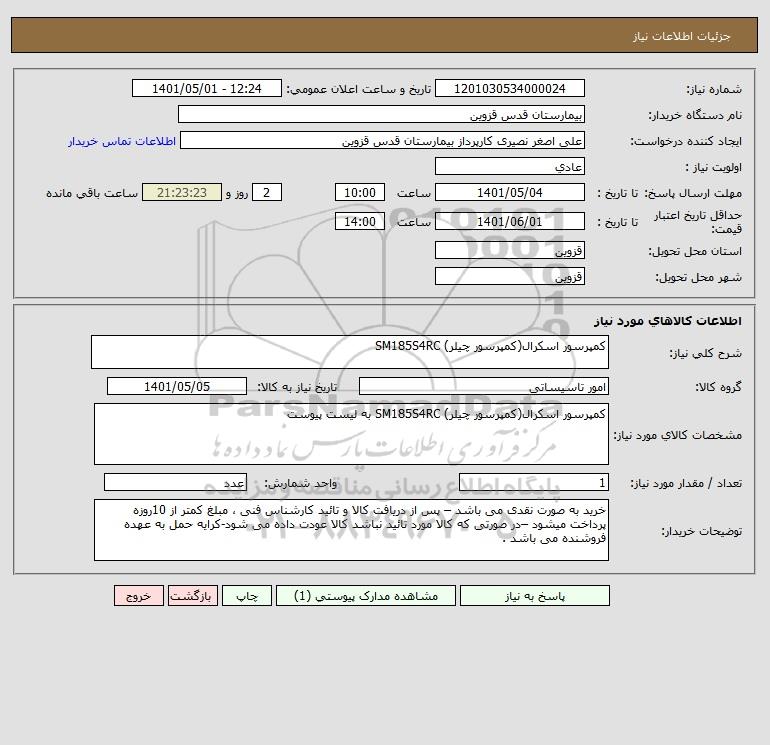Click the text ساعت باقی مانده
The image size is (770, 745).
(92, 193)
